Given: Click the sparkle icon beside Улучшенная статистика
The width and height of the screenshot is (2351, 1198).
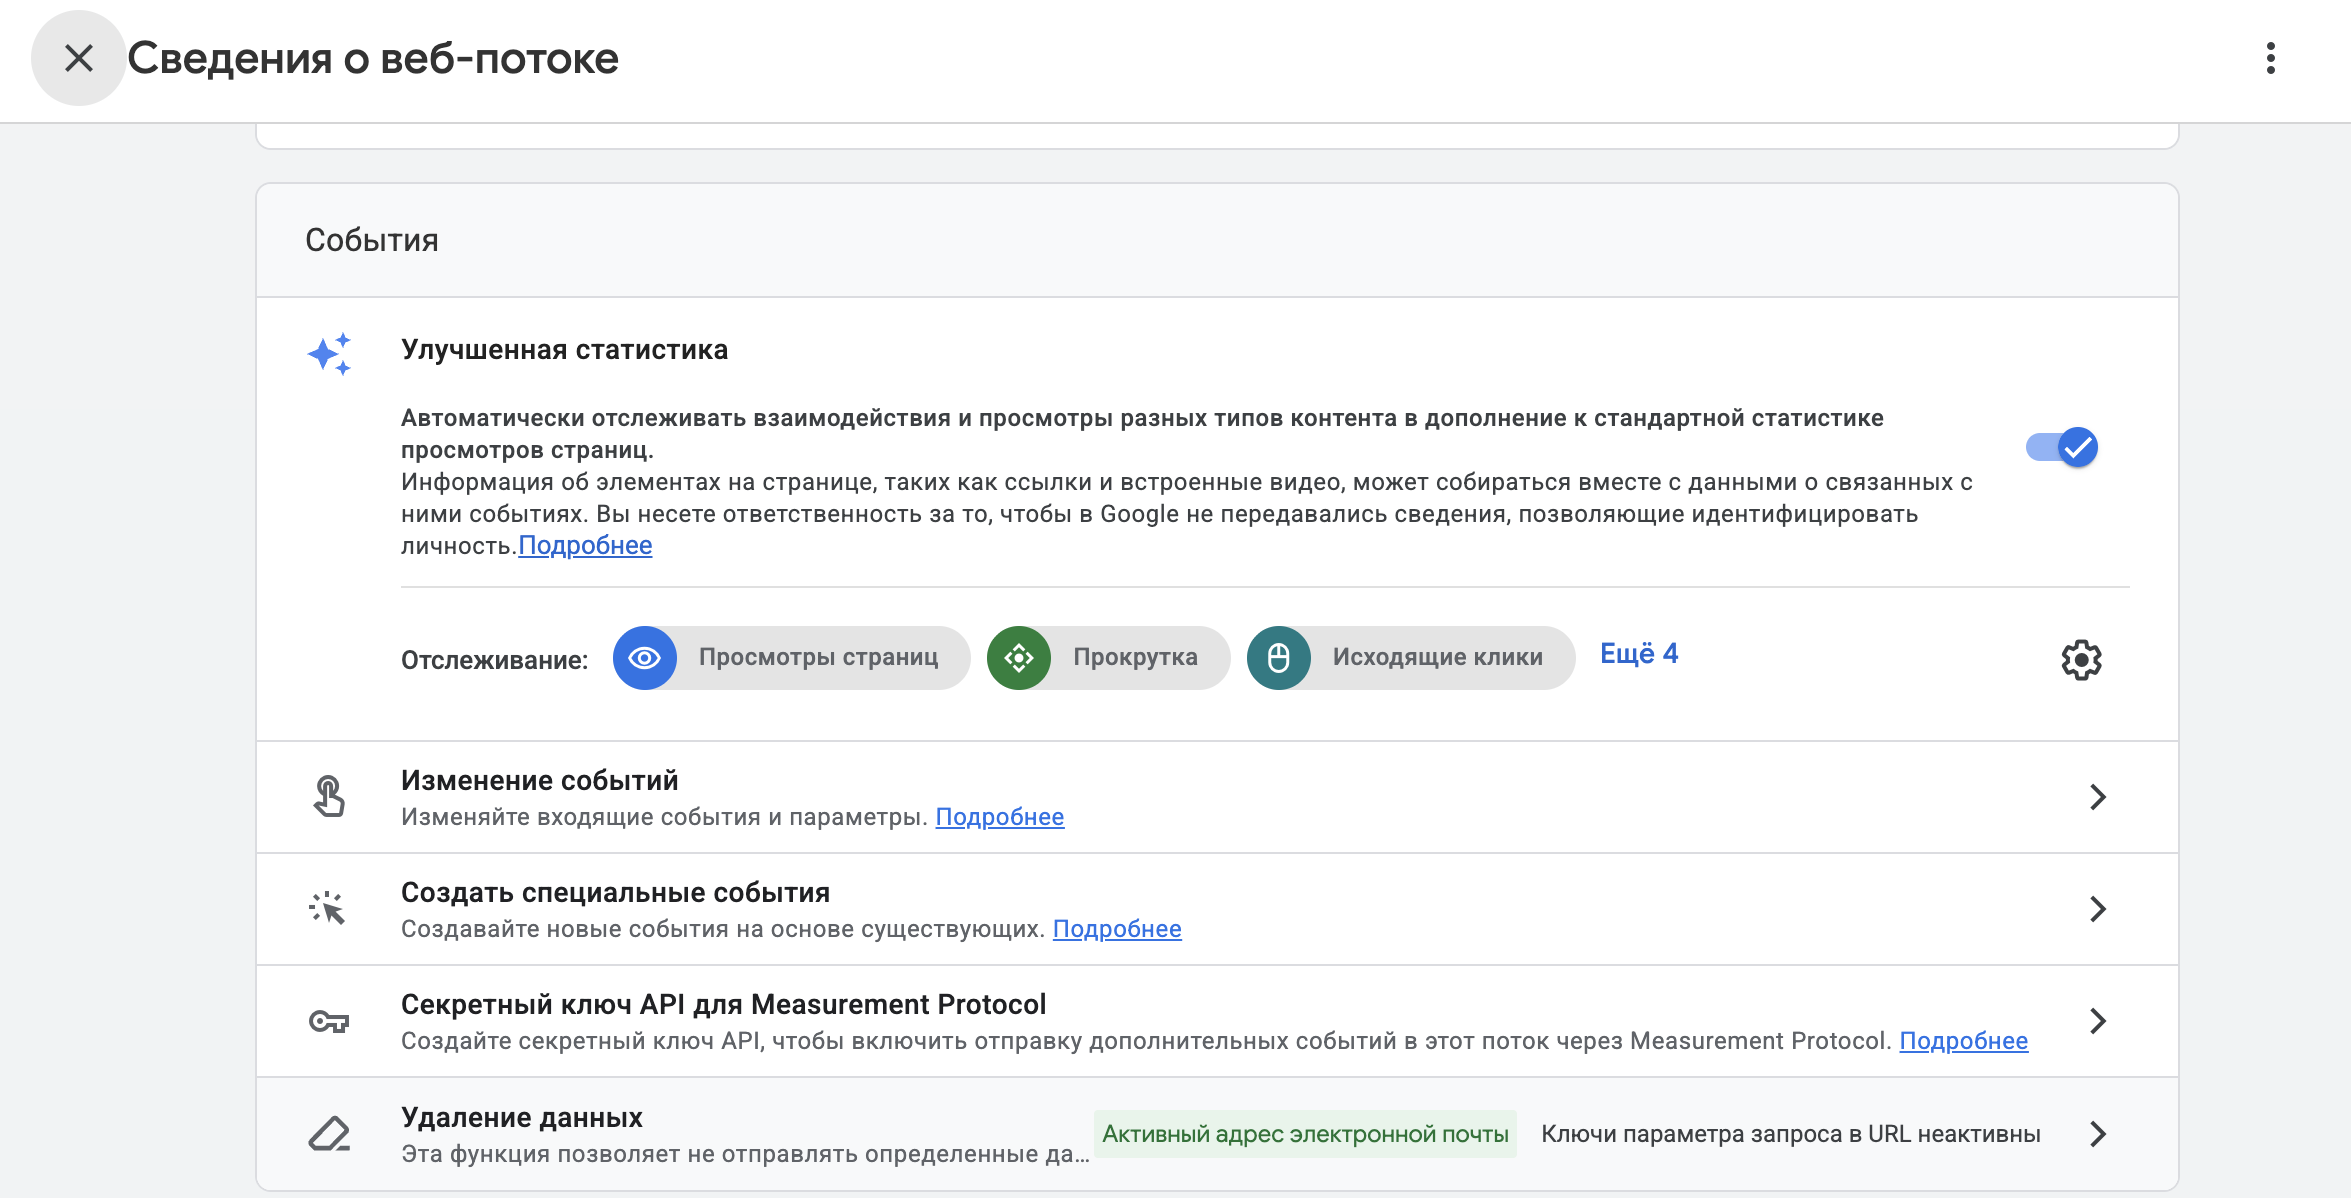Looking at the screenshot, I should 329,354.
